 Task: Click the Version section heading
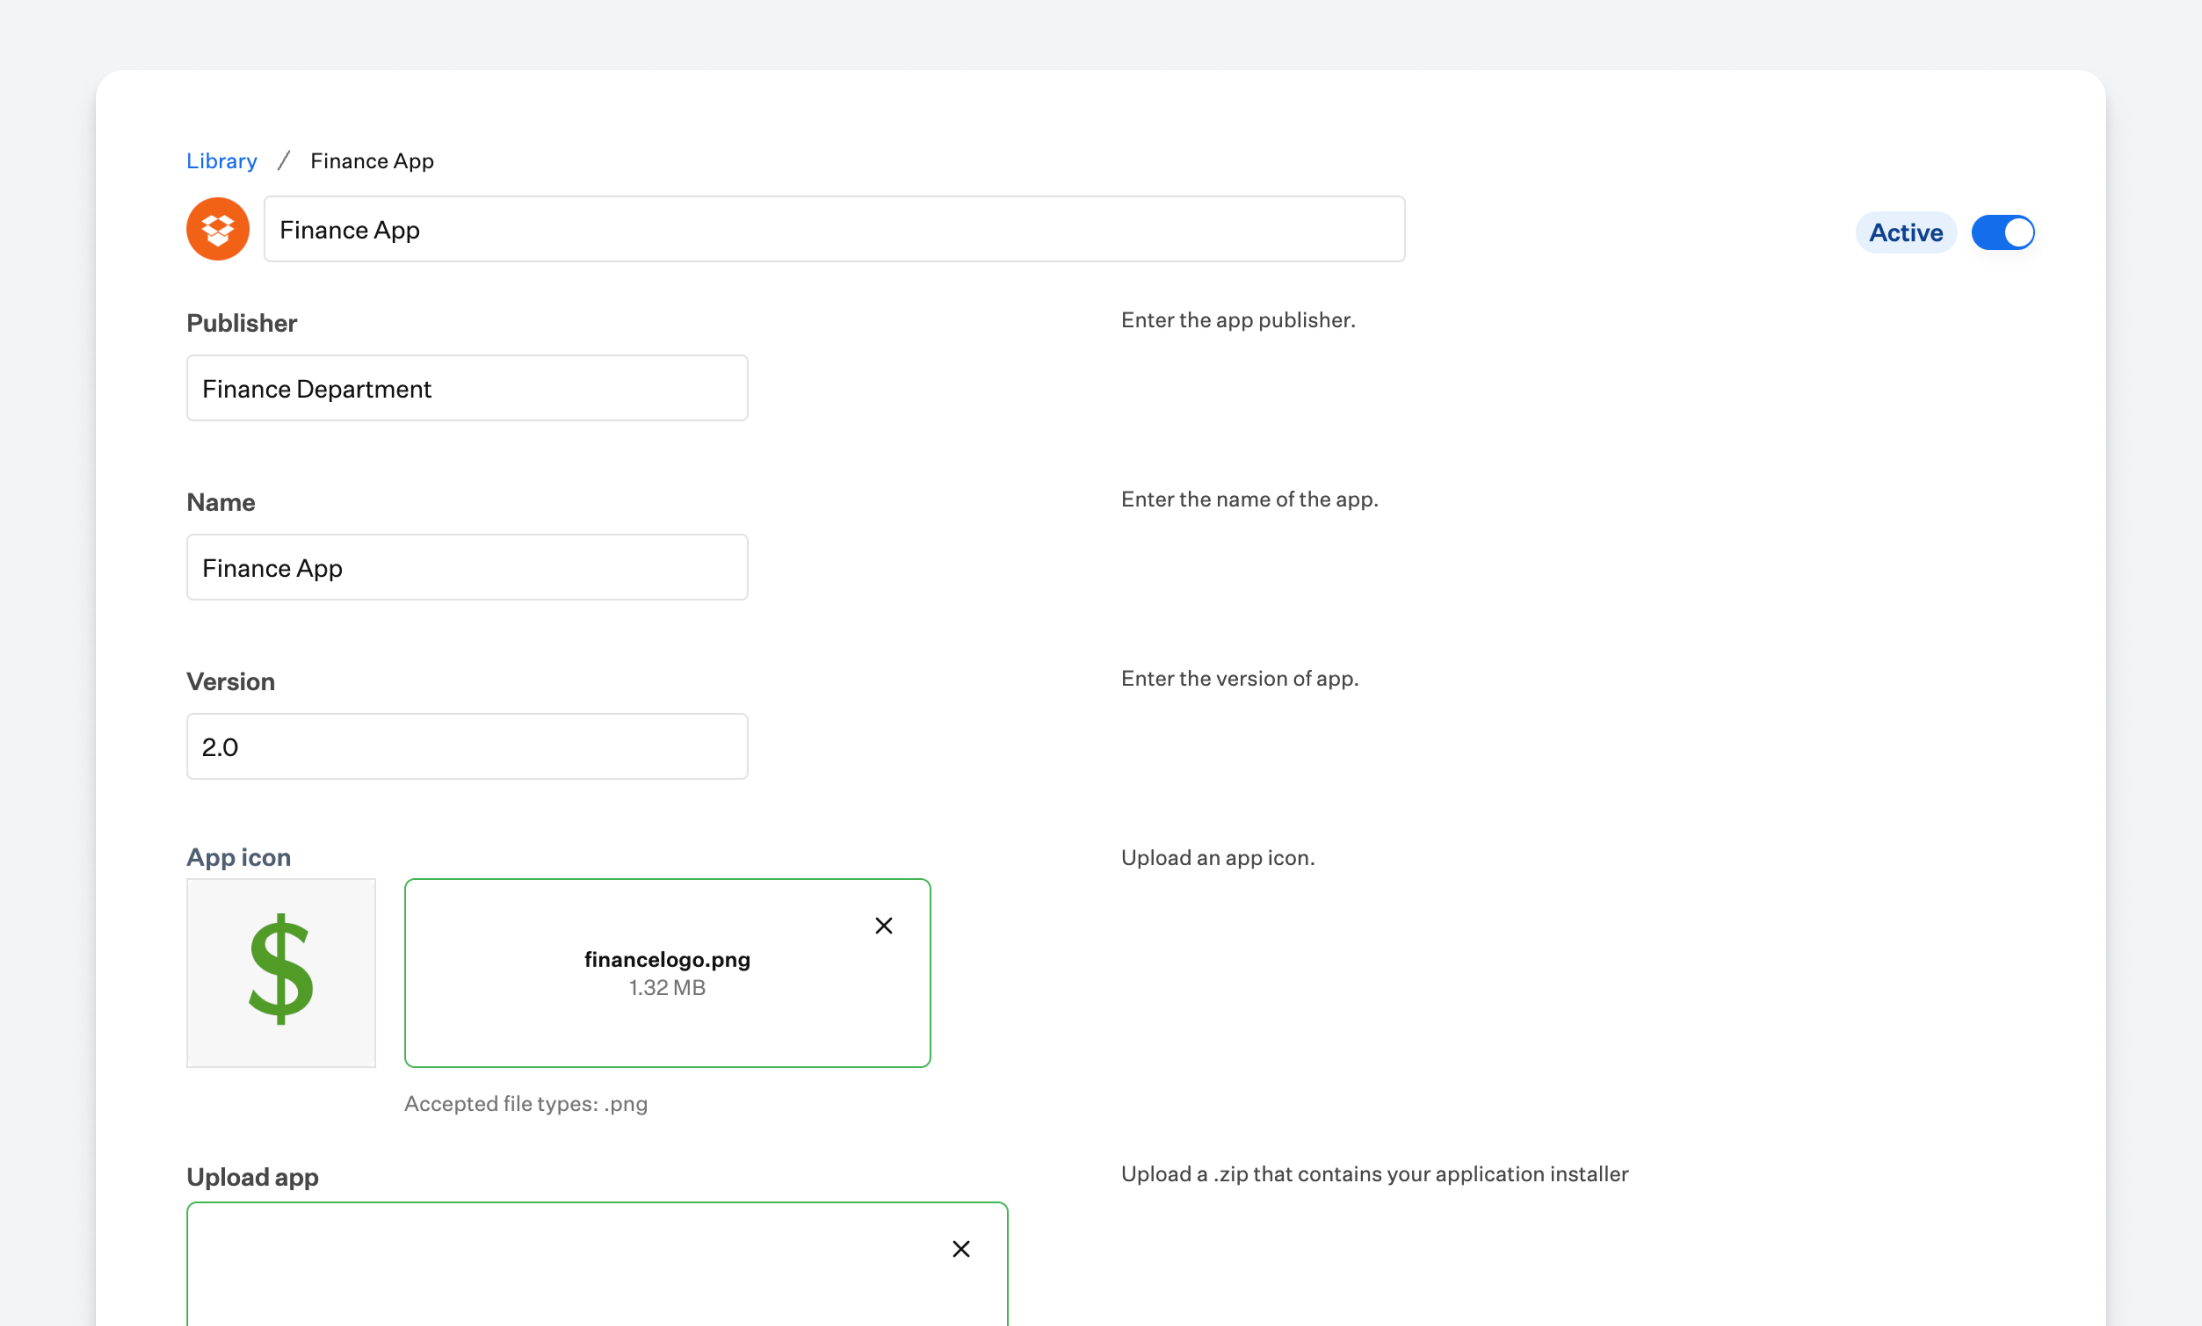(230, 681)
